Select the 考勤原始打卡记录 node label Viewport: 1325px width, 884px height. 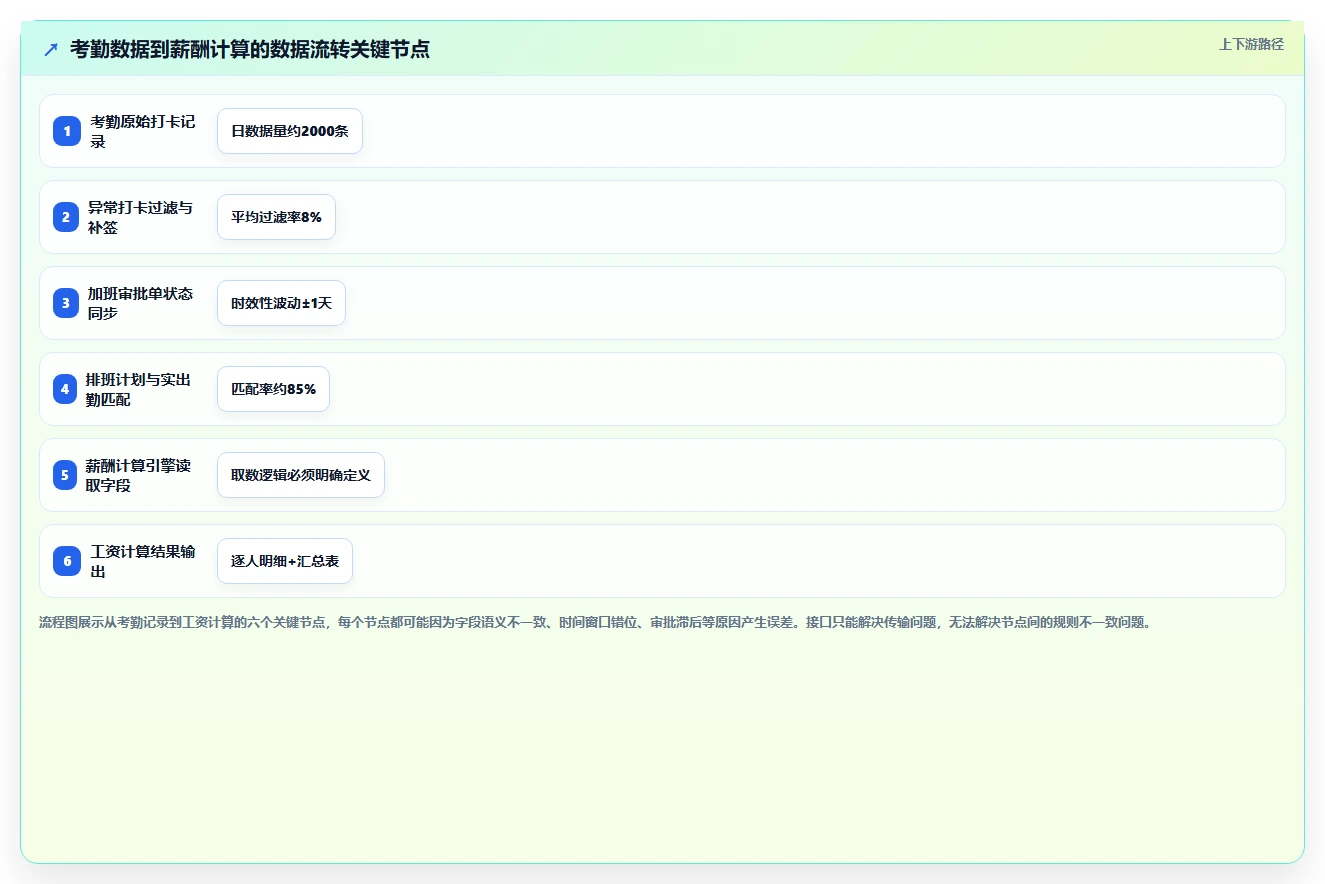(x=143, y=131)
